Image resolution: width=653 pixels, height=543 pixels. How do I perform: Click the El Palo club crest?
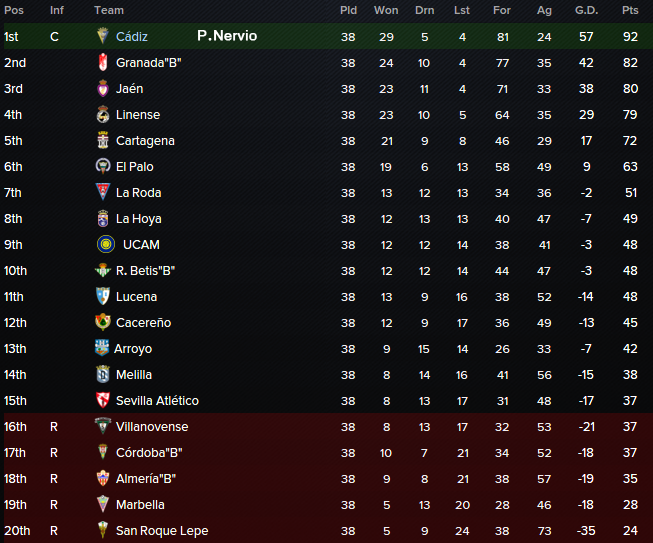coord(102,166)
